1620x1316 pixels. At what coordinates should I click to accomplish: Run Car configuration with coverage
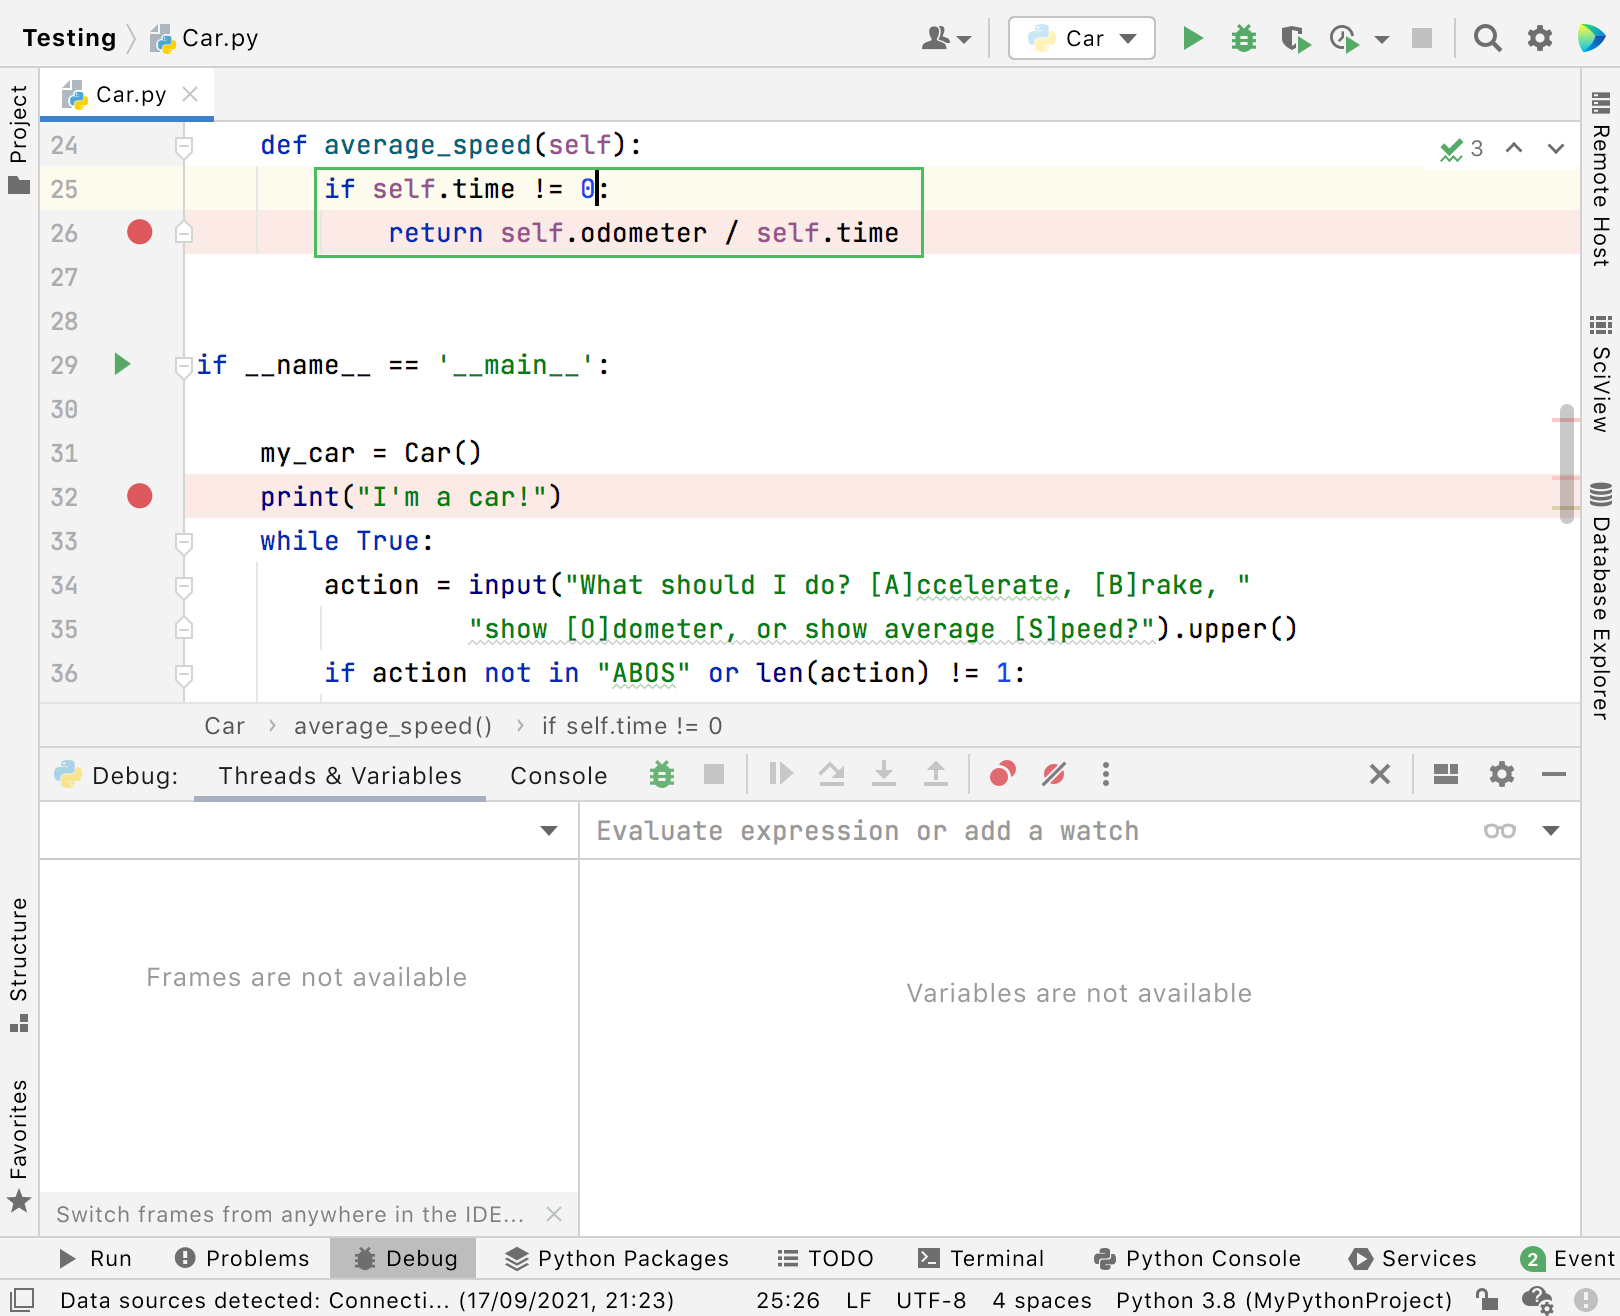[x=1296, y=38]
